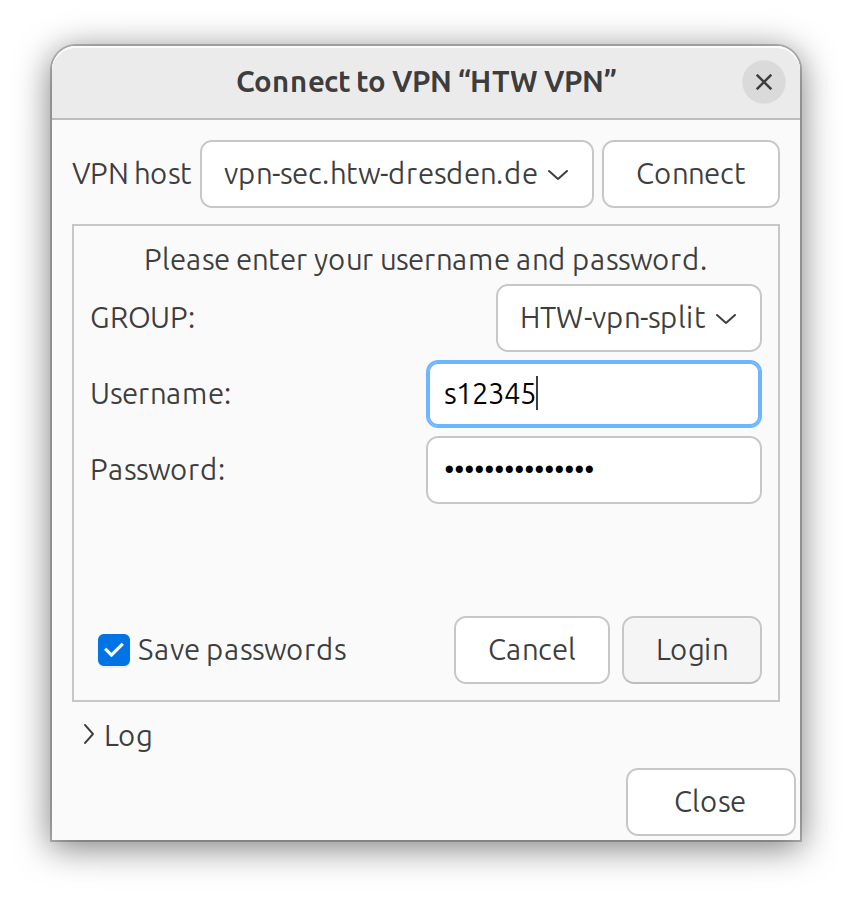Screen dimensions: 852x898
Task: Click the "Save passwords" label text
Action: pos(242,650)
